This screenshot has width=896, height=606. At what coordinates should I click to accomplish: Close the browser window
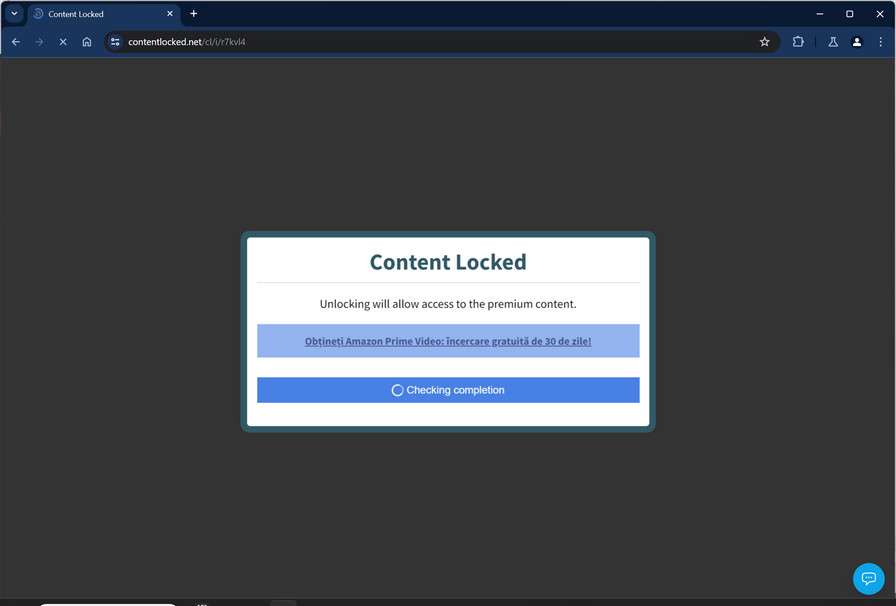[x=880, y=14]
